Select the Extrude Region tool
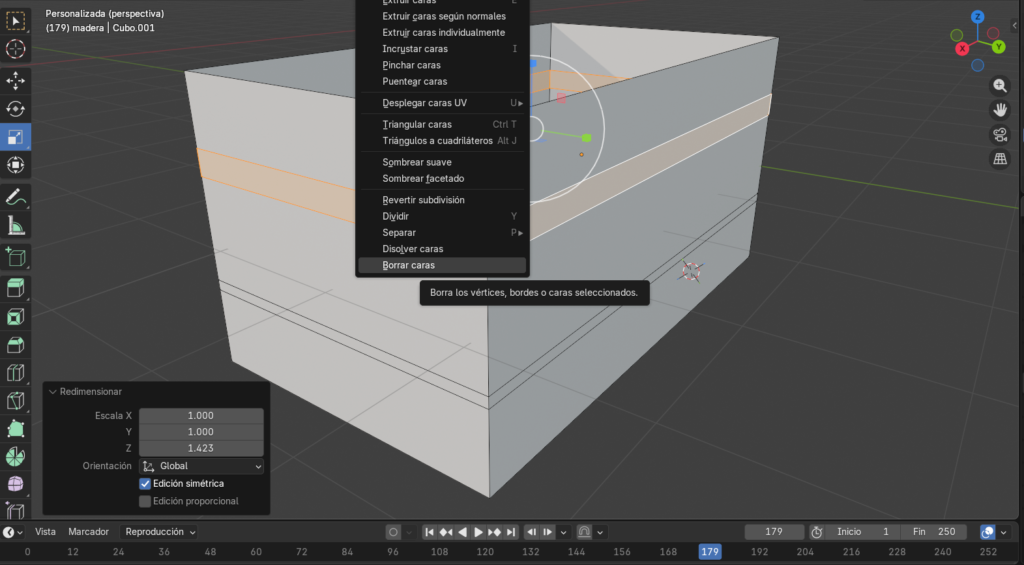The height and width of the screenshot is (565, 1024). pyautogui.click(x=16, y=289)
